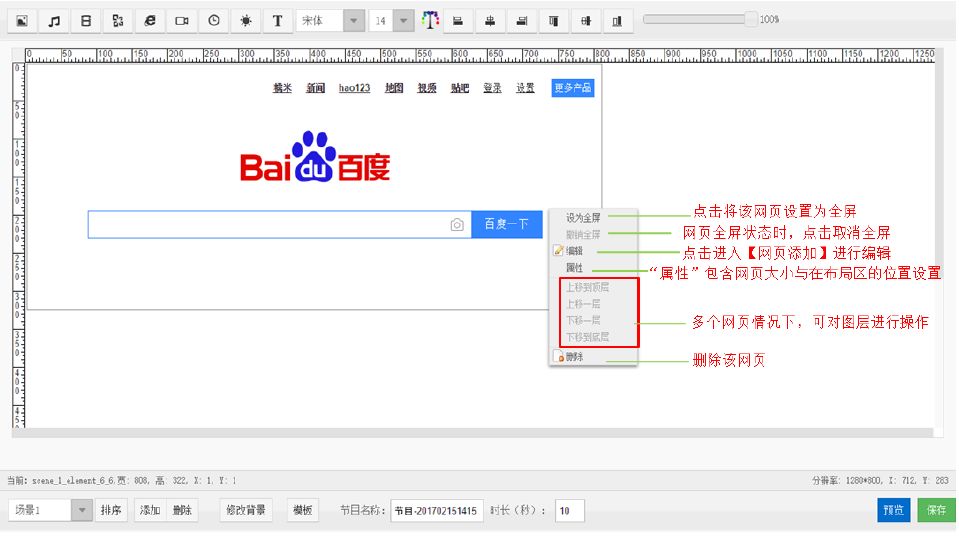Click the Baidu logo

(315, 157)
